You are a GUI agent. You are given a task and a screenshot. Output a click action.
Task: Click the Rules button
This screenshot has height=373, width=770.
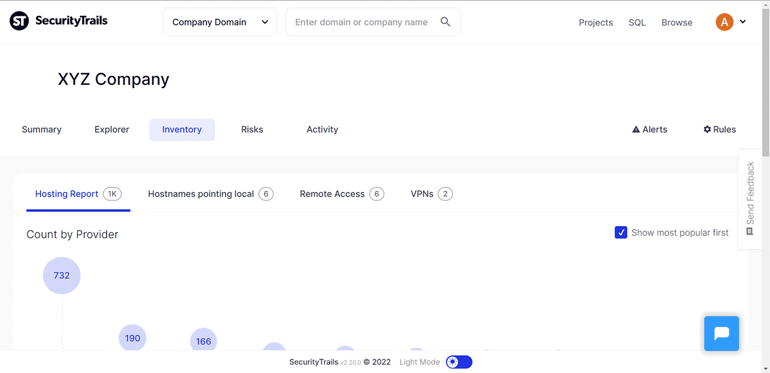tap(719, 130)
